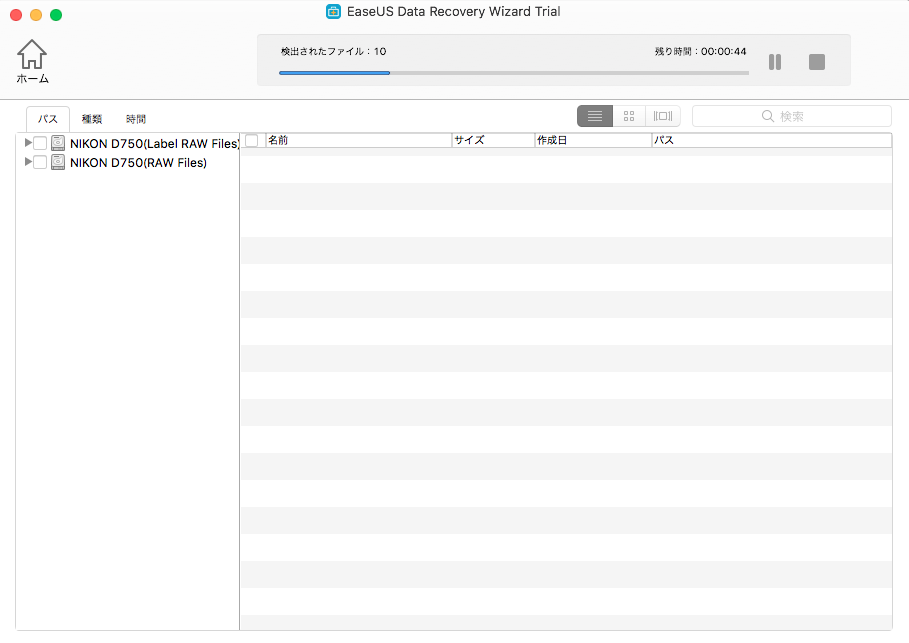Expand NIKON D750(Label RAW Files) tree node

27,143
